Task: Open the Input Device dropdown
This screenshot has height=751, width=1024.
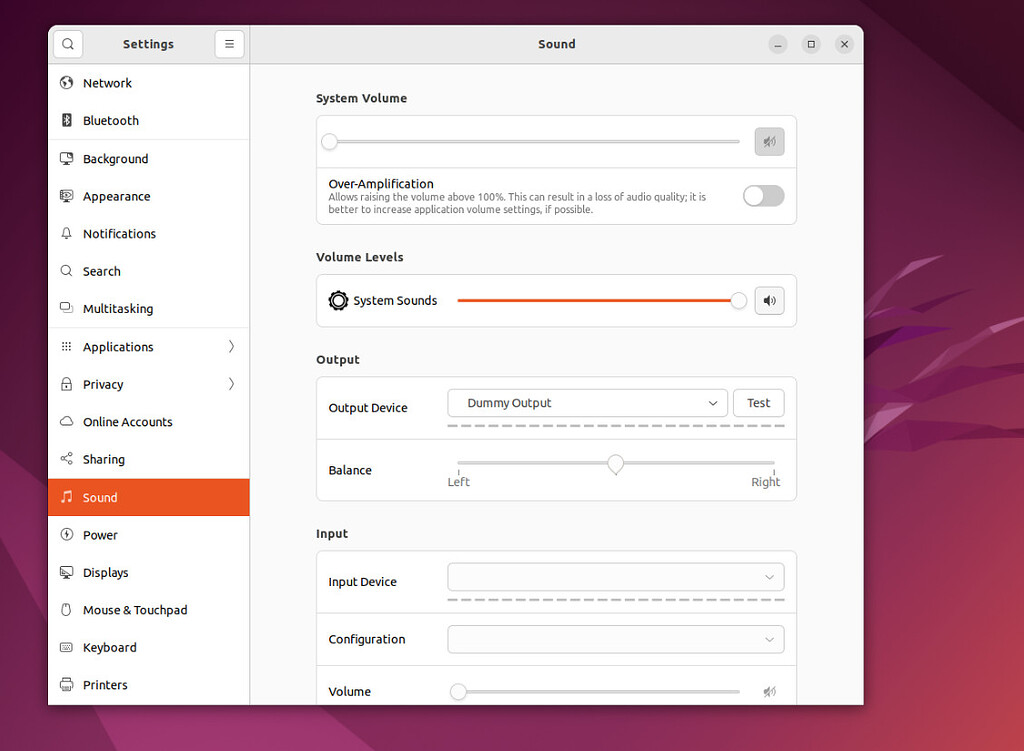Action: point(615,577)
